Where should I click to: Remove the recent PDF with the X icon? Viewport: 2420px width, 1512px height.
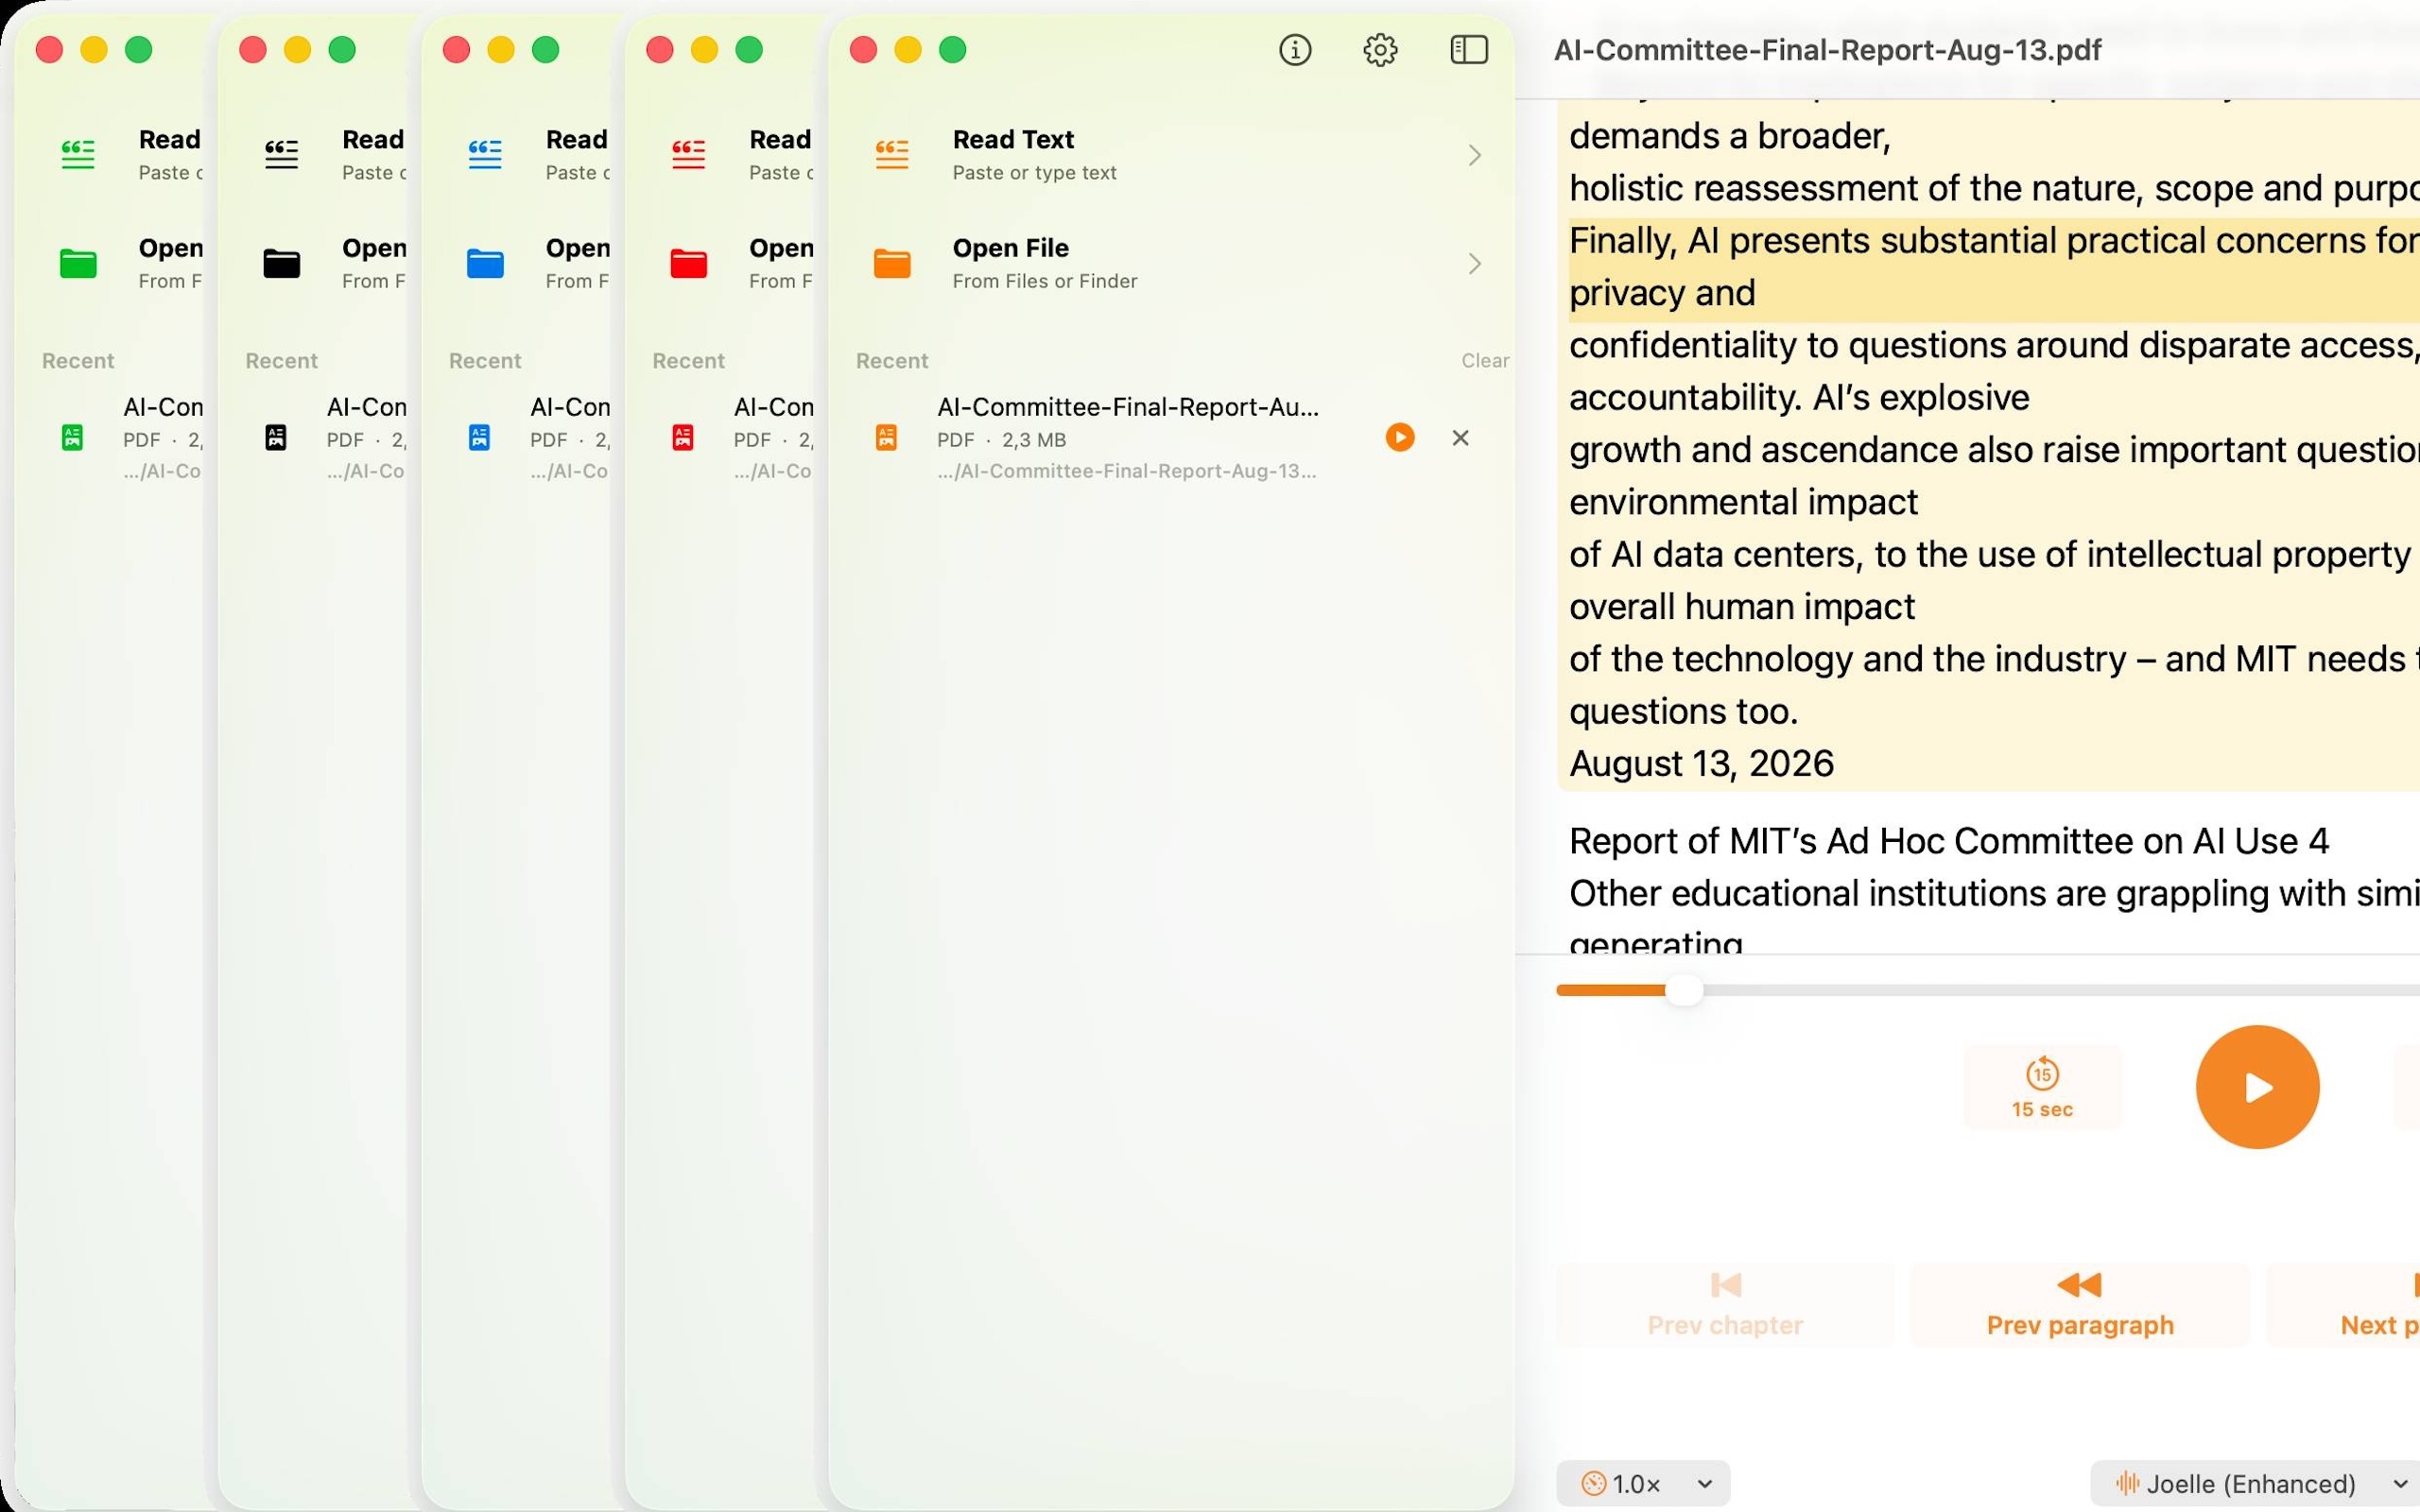[x=1460, y=437]
